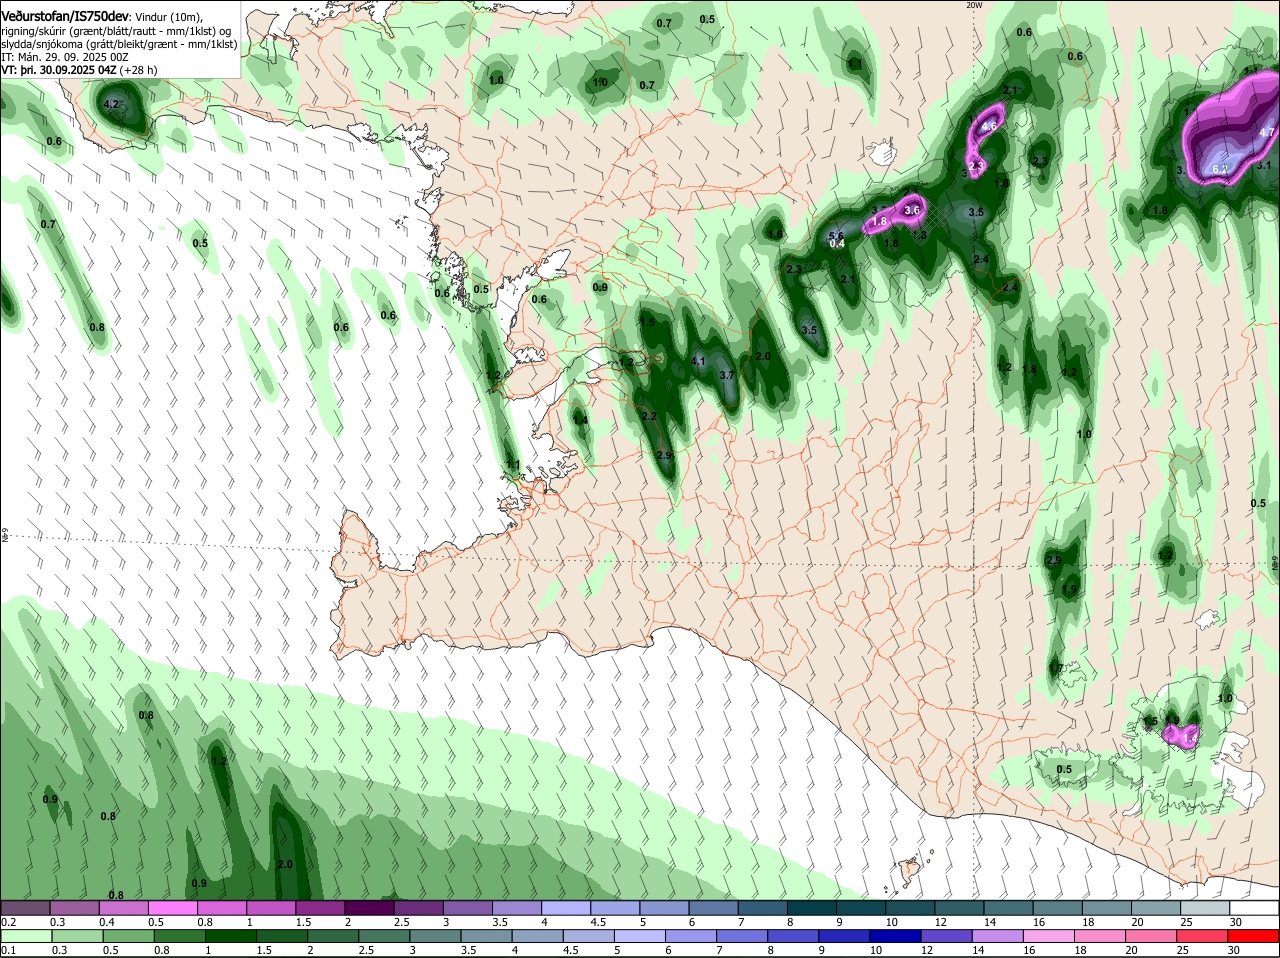
Task: Select the snow legend swatch labeled 3
Action: 467,907
